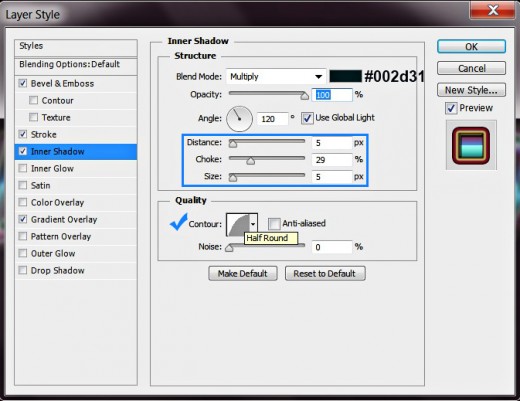Click the Opacity value field
520x401 pixels.
332,95
